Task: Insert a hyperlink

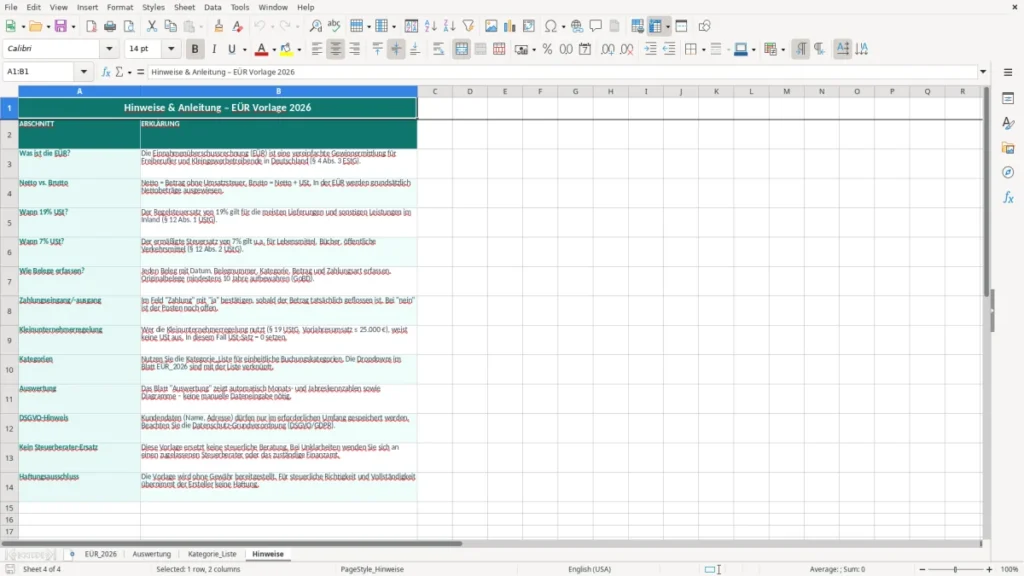Action: (577, 26)
